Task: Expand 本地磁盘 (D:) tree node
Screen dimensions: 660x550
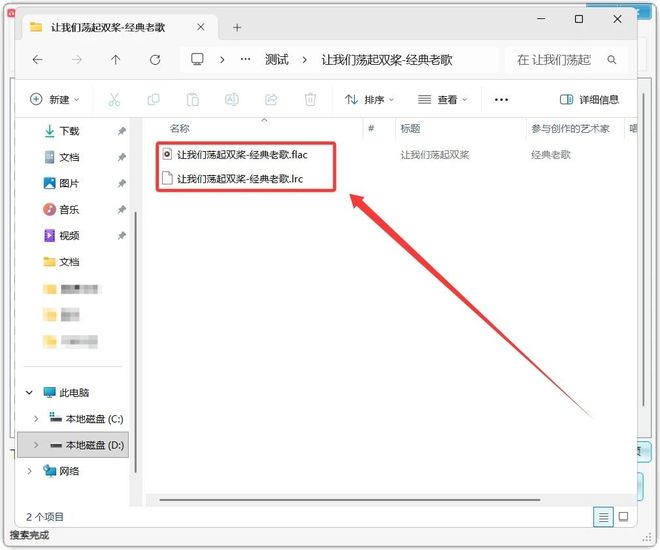Action: [36, 445]
